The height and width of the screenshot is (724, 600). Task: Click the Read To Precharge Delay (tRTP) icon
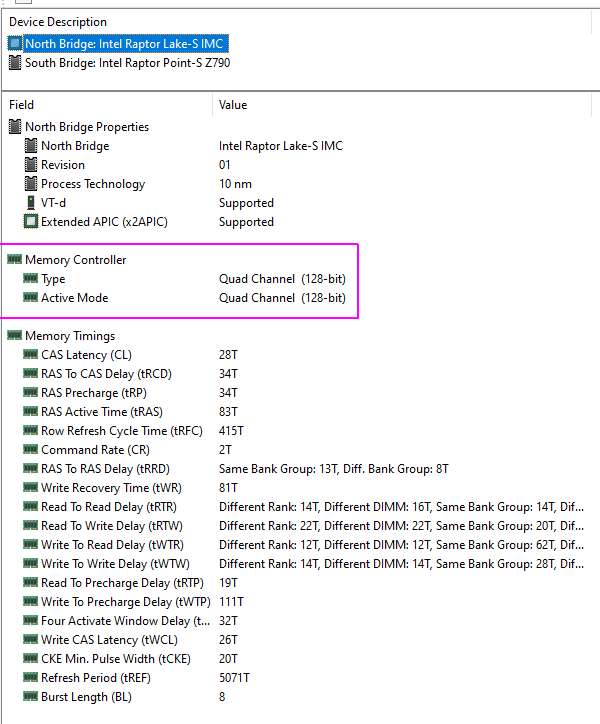click(x=30, y=582)
